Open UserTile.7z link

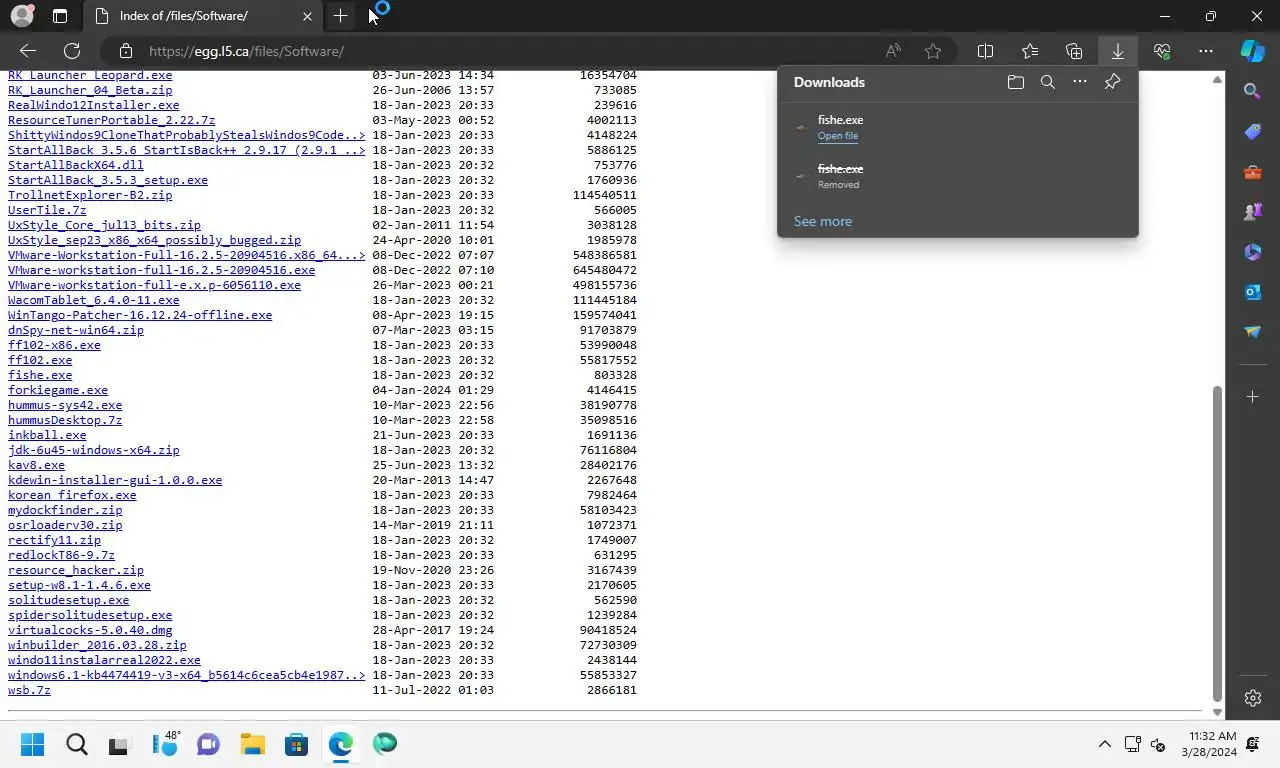click(47, 210)
